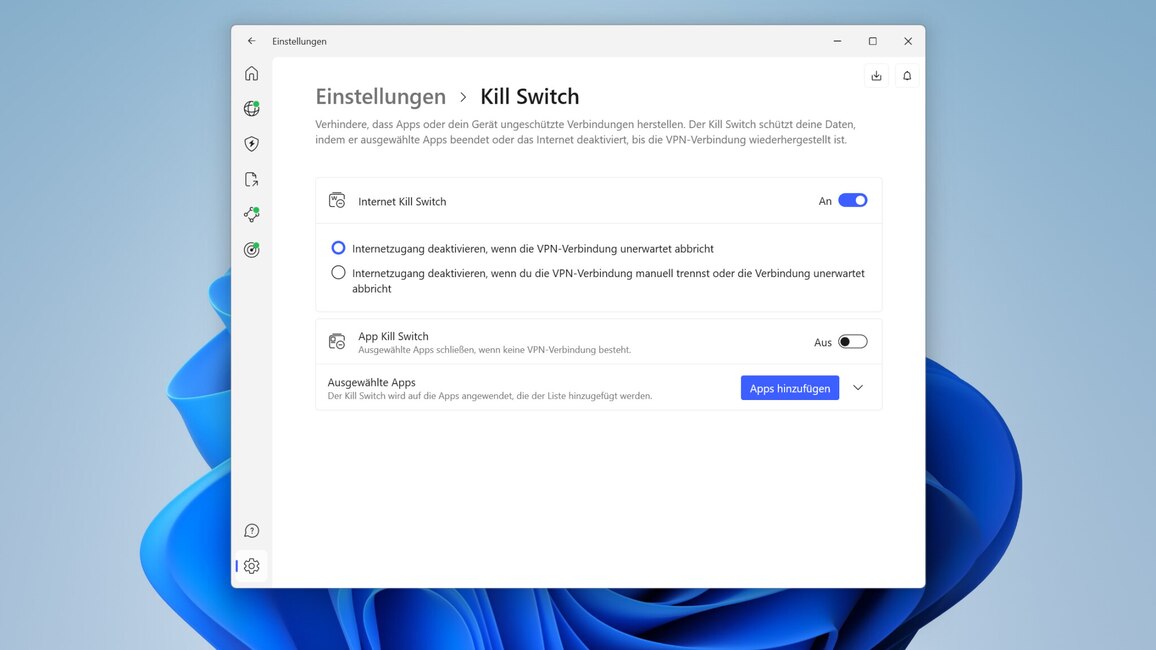Open Dedicated IP via the target icon
The width and height of the screenshot is (1156, 650).
251,249
